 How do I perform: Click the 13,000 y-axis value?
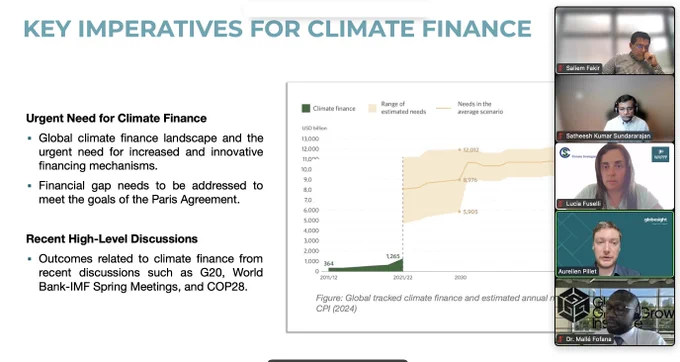tap(310, 139)
